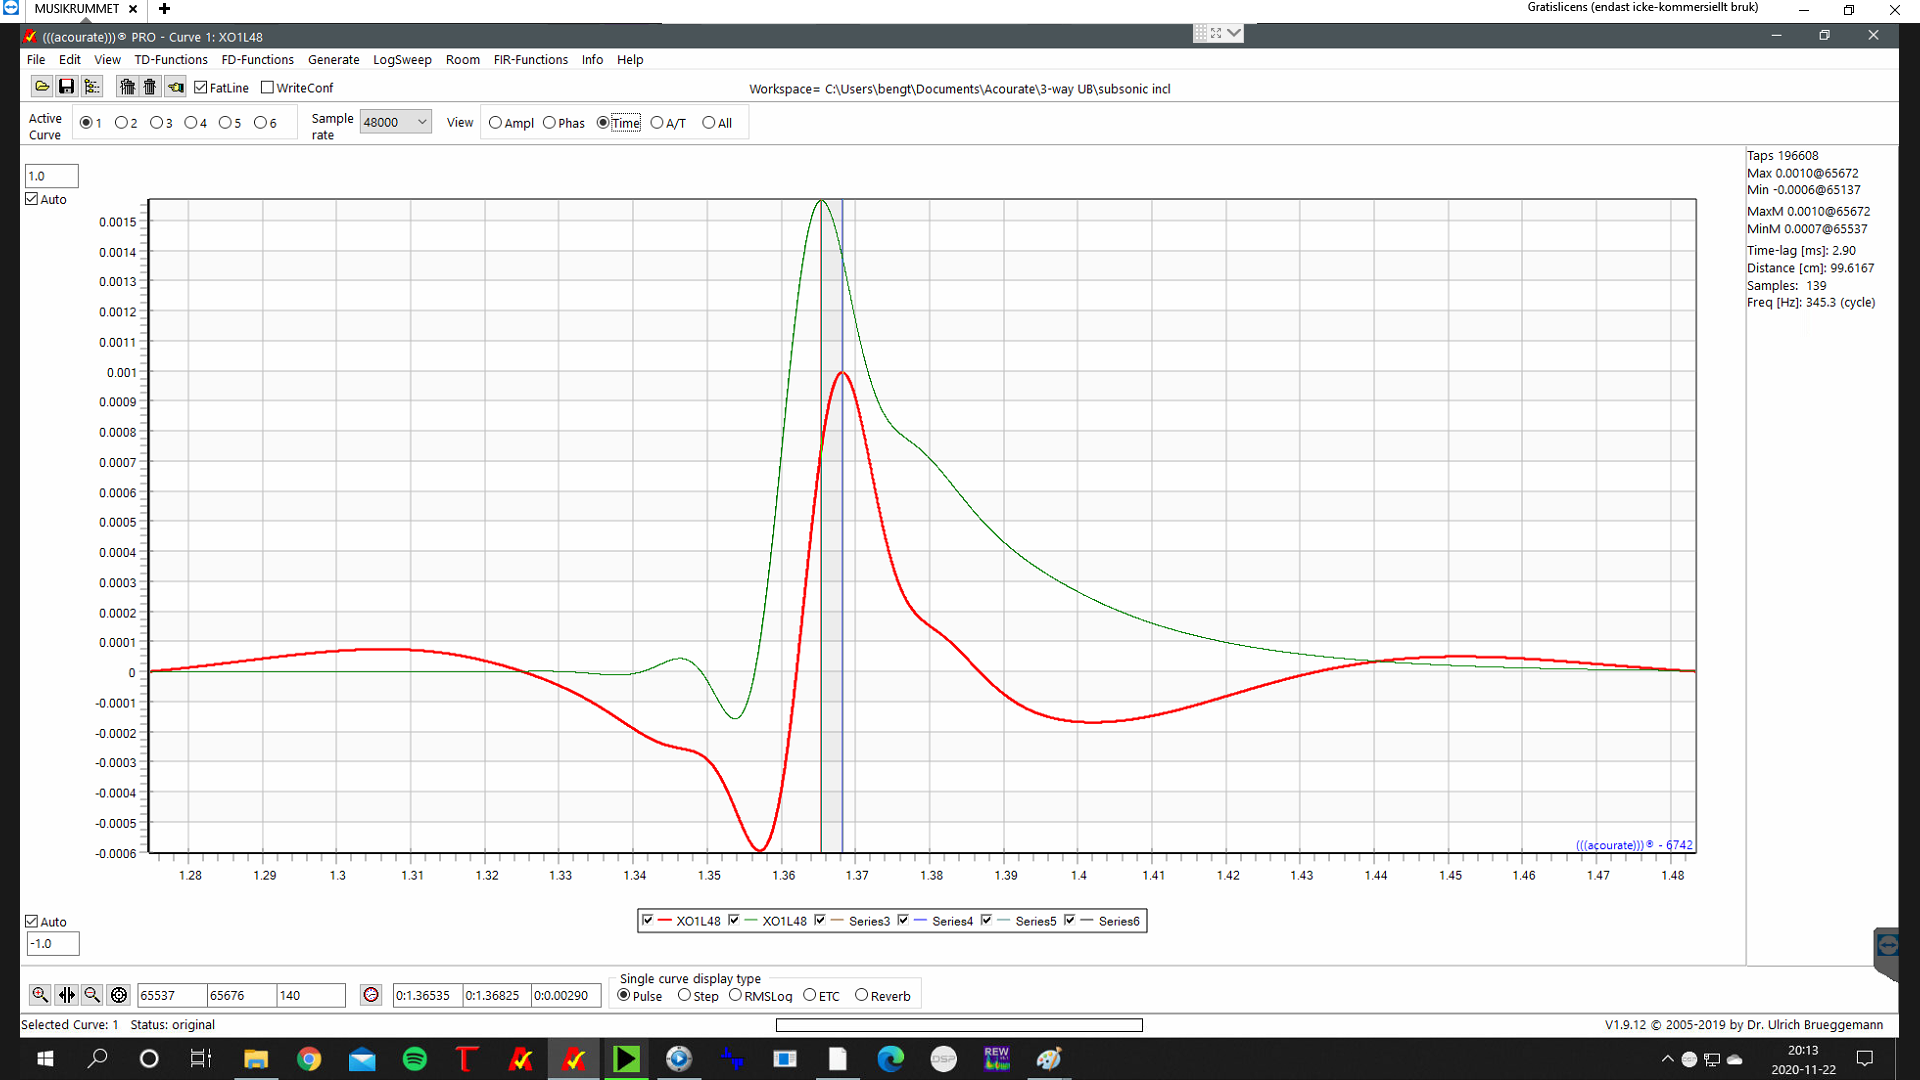Open Spotify from the taskbar
Viewport: 1920px width, 1080px height.
coord(414,1059)
